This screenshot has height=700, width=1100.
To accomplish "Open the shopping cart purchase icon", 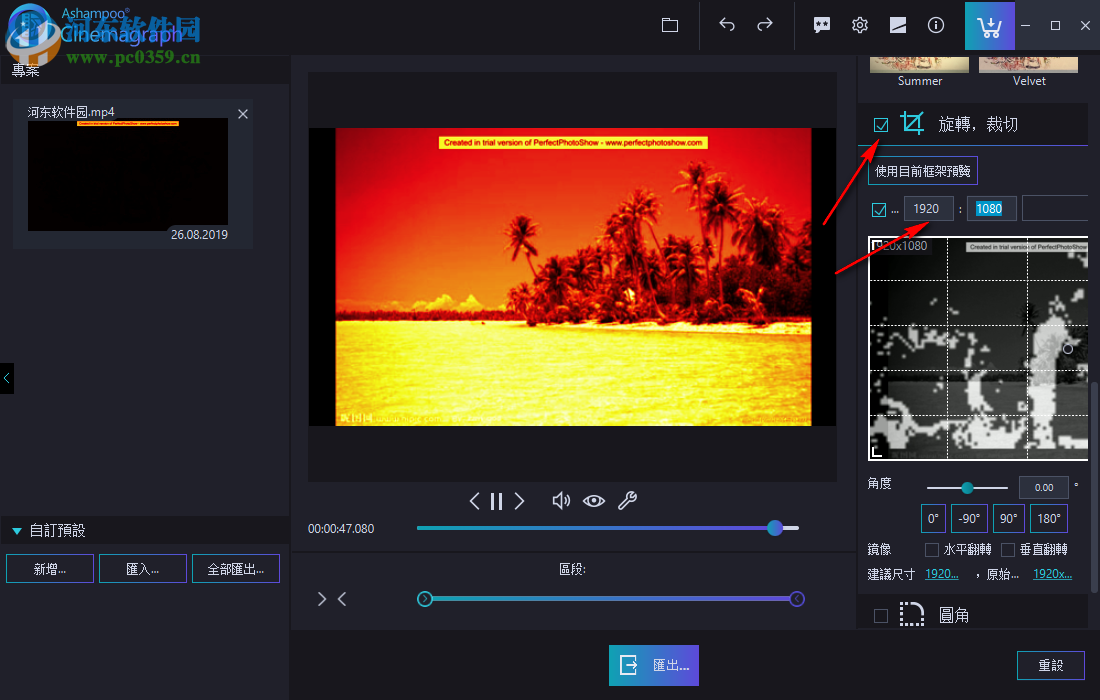I will coord(989,26).
